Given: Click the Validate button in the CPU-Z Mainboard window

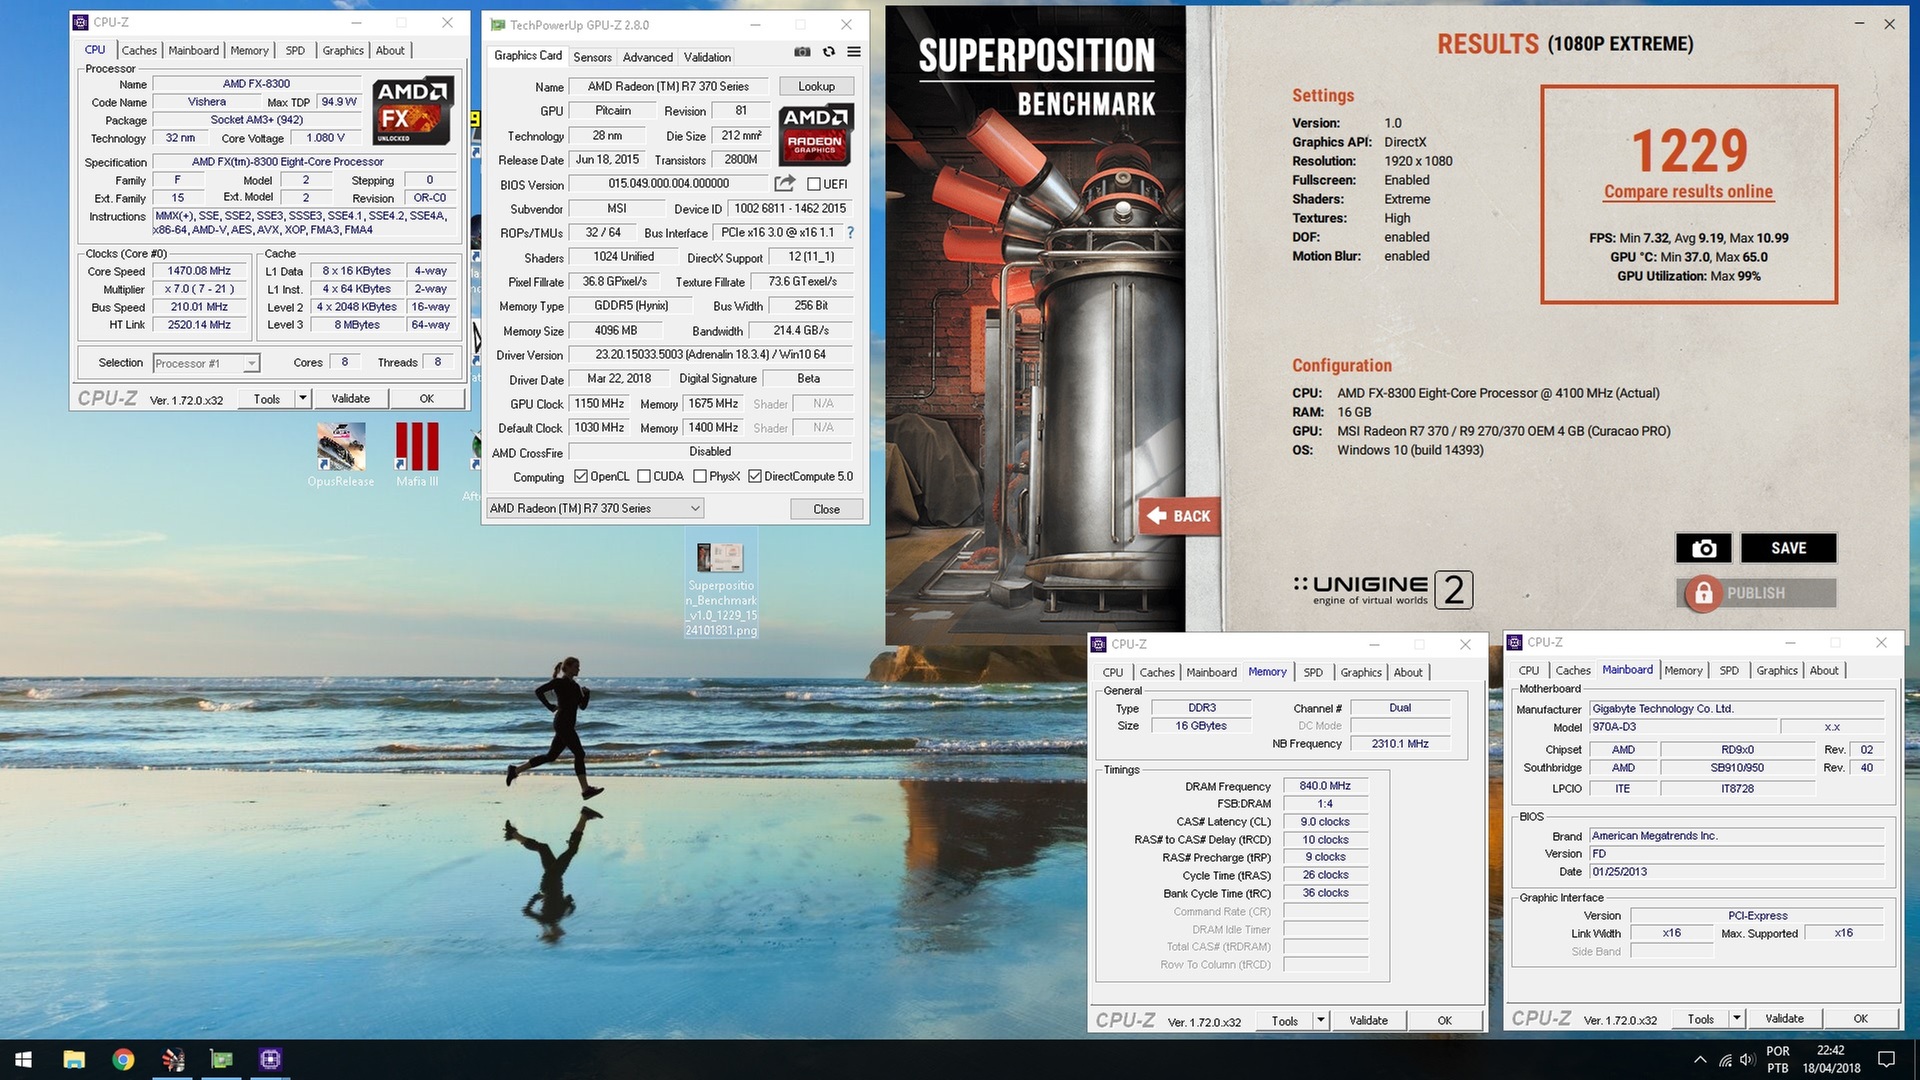Looking at the screenshot, I should 1784,1018.
